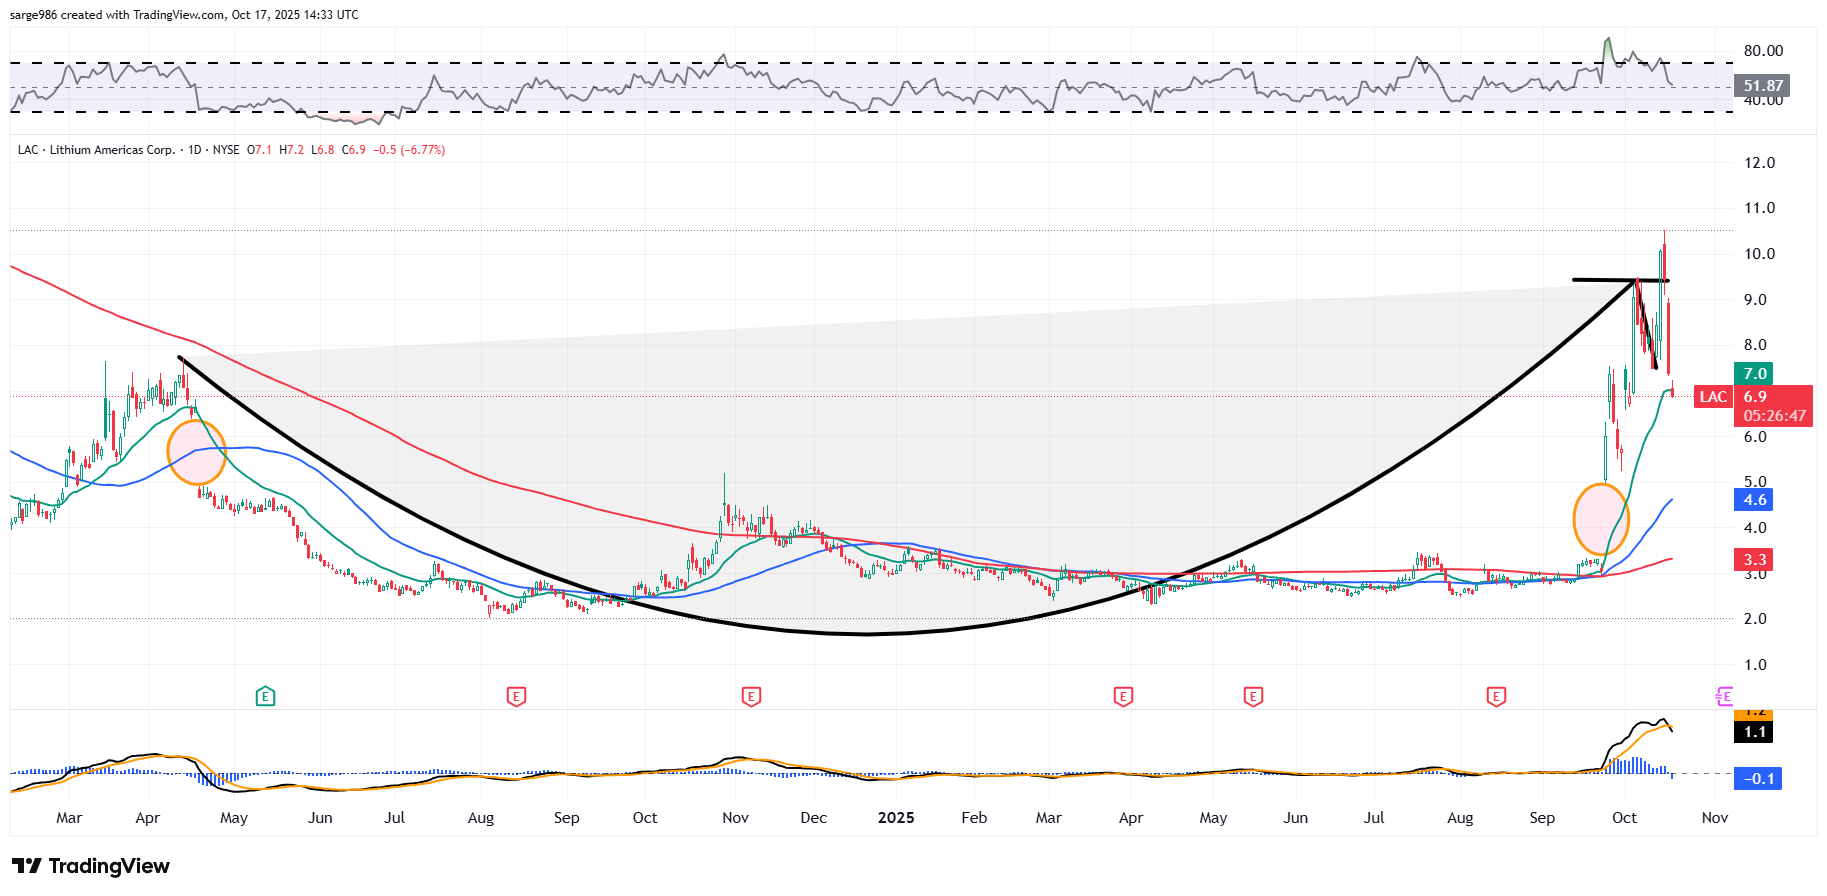Select the earnings marker near April 2025

pos(1123,696)
